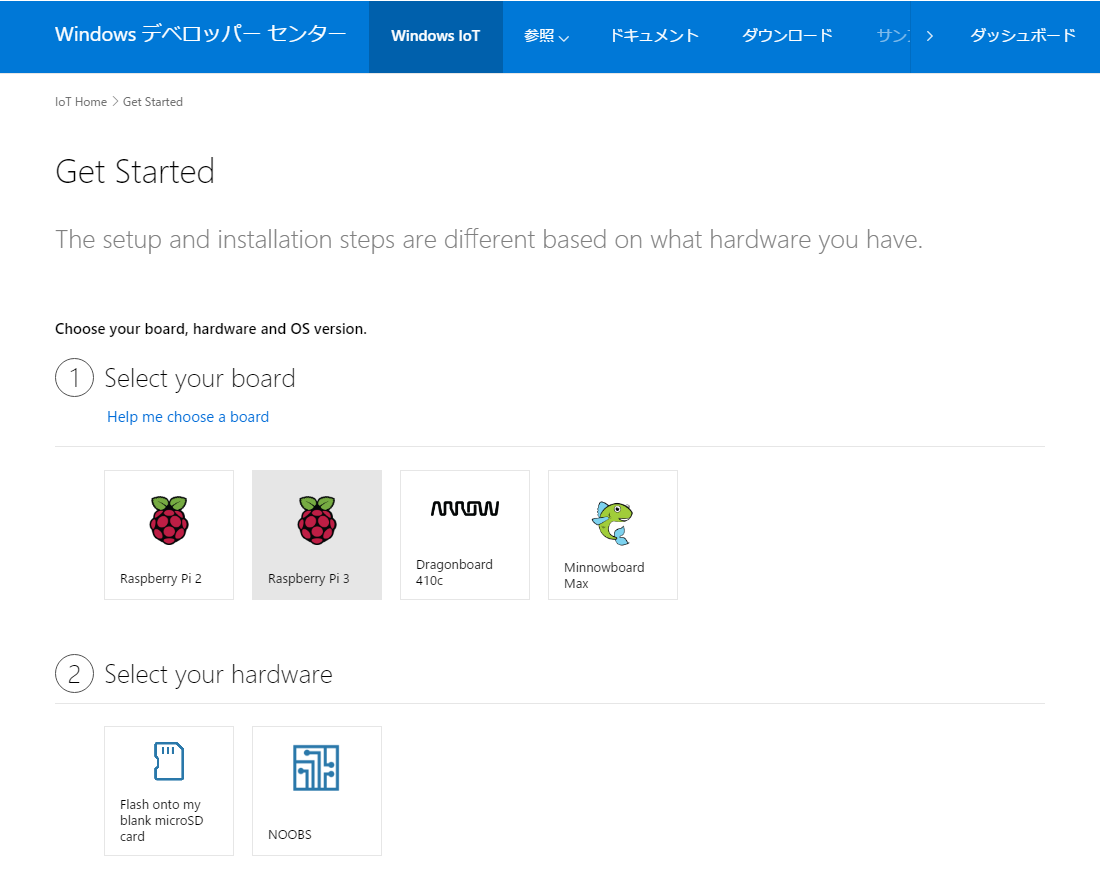
Task: Open the ダウンロード menu item
Action: [x=787, y=36]
